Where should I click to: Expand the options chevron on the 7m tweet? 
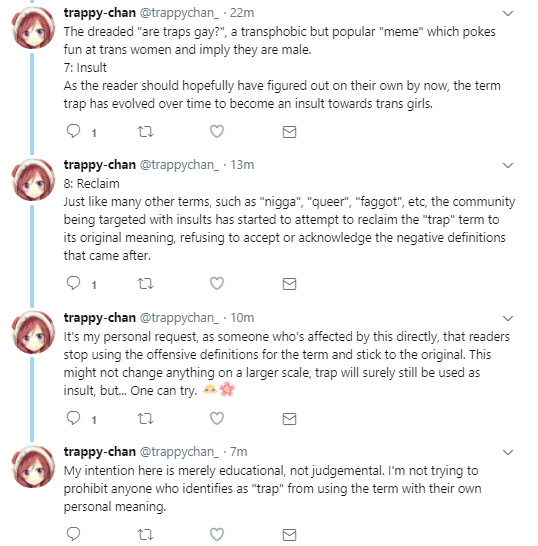[x=508, y=452]
